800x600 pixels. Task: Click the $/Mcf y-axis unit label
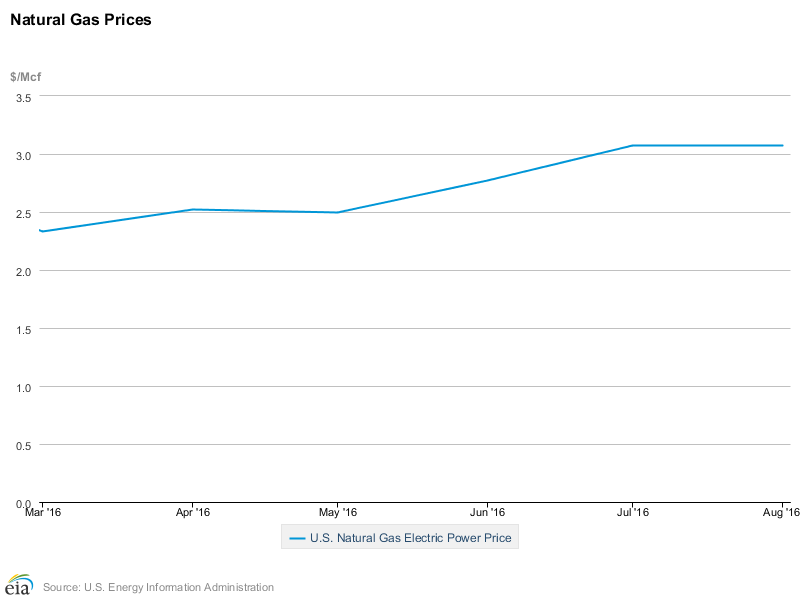[25, 77]
